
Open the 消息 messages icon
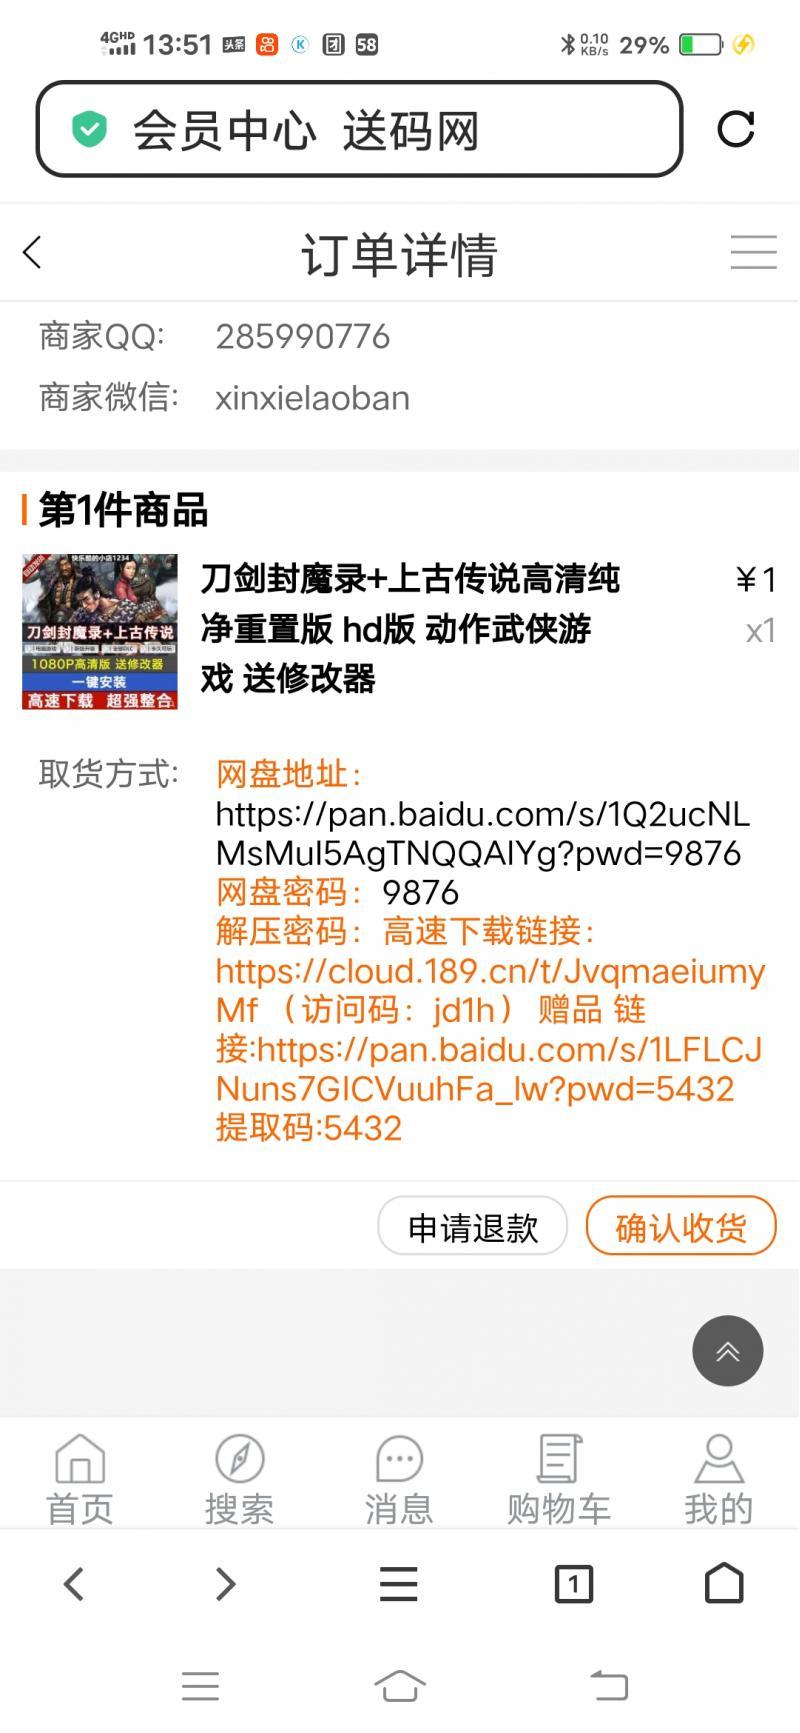pos(399,1480)
